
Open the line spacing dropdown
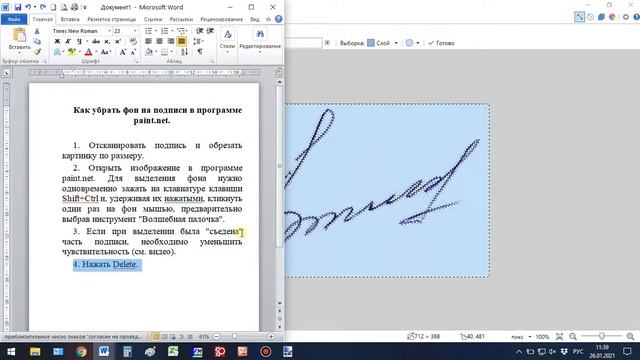point(198,41)
